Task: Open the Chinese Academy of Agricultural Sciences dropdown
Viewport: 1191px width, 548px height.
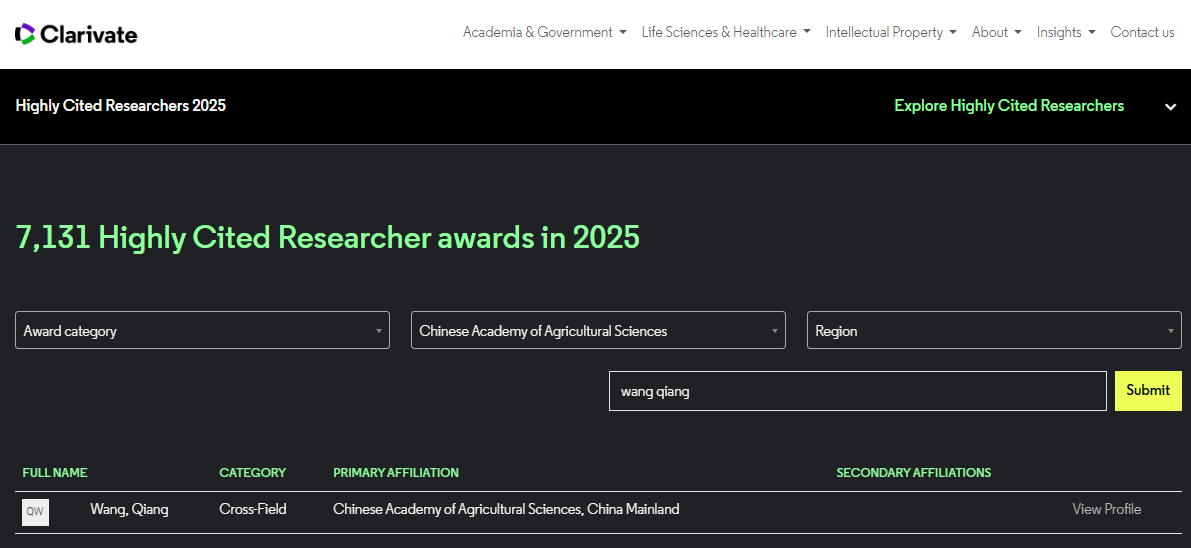Action: point(598,331)
